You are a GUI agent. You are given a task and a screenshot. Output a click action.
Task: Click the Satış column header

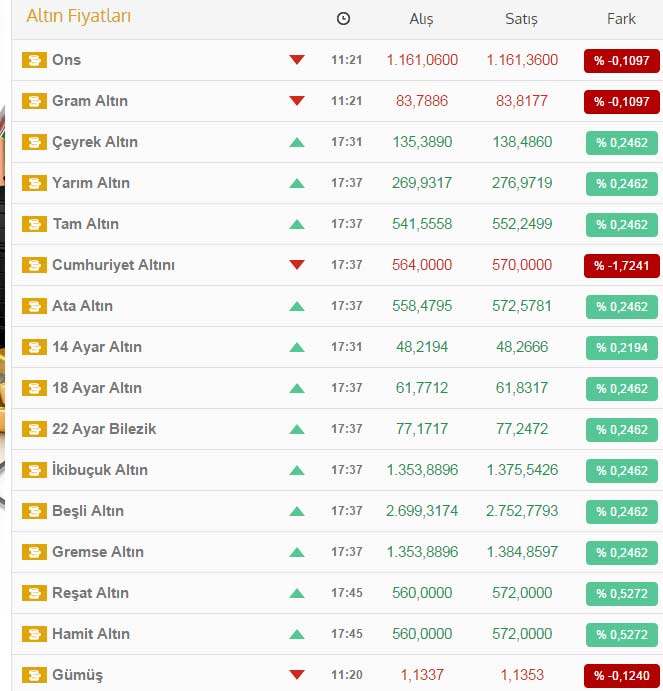[x=521, y=19]
